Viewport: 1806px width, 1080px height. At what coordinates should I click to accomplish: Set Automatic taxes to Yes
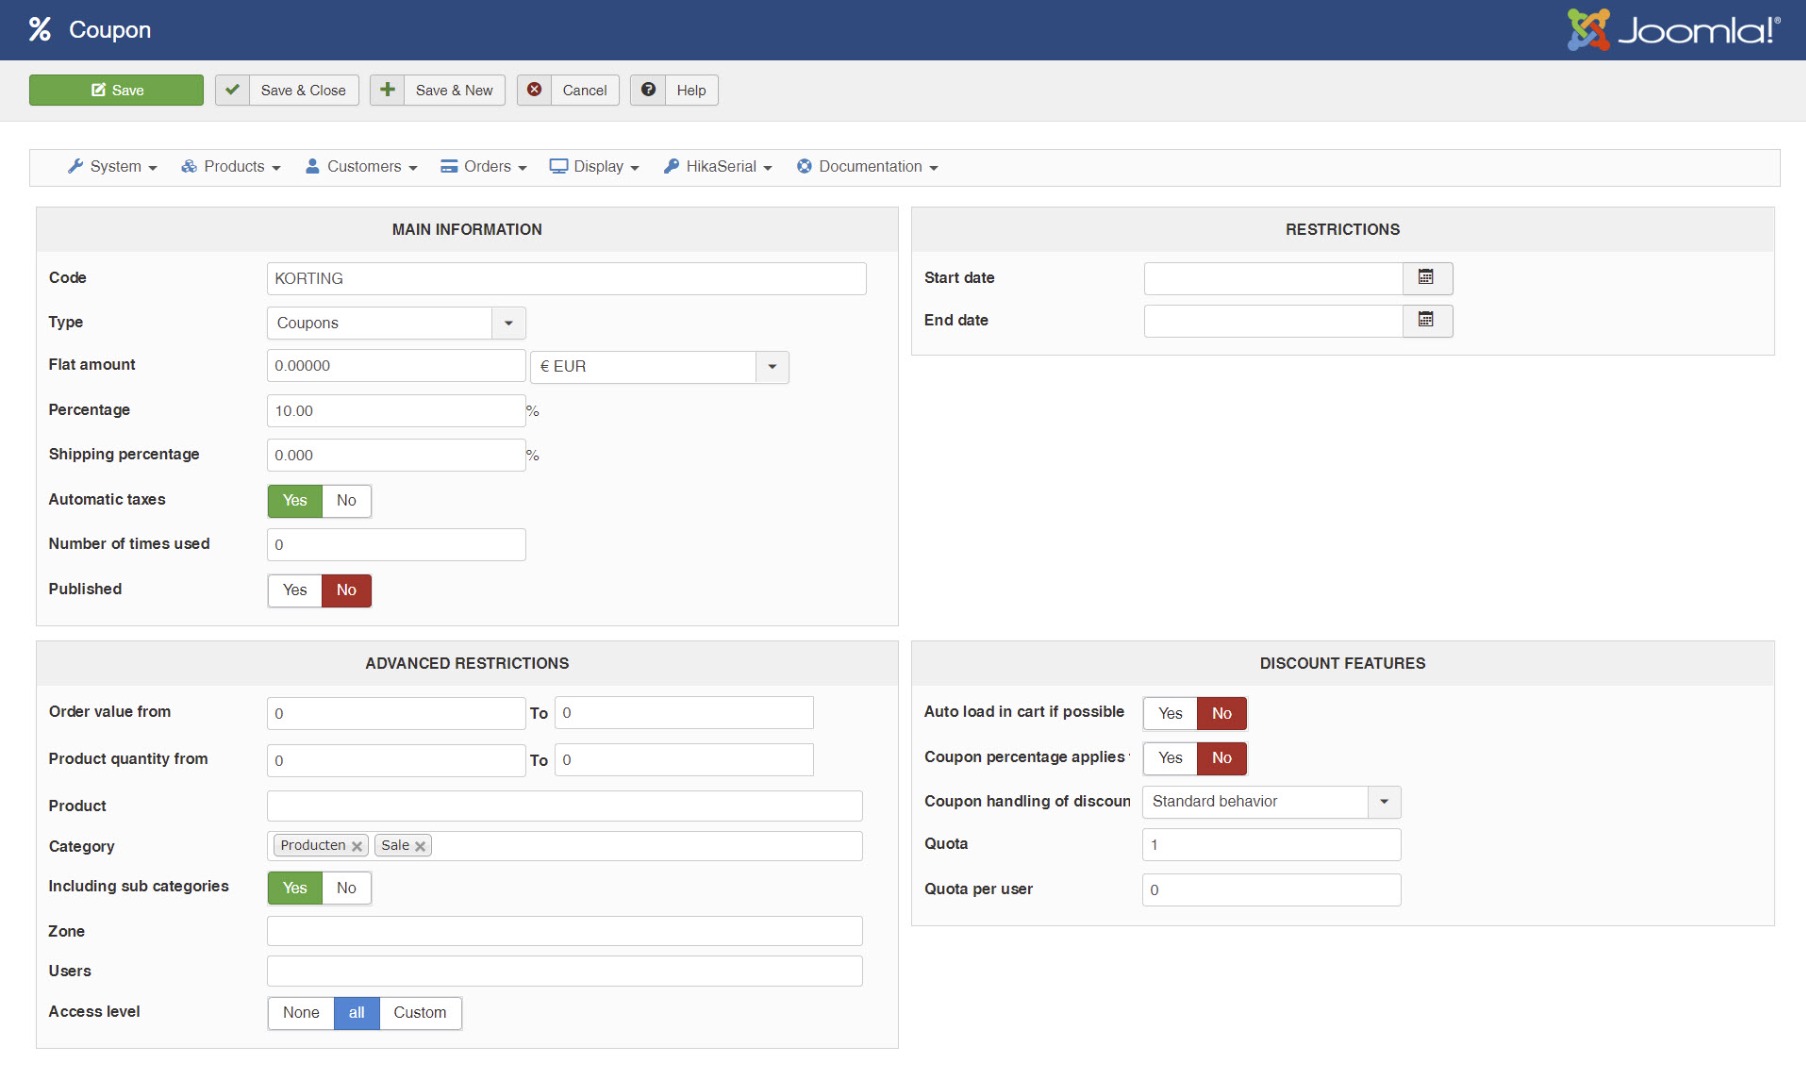point(295,501)
